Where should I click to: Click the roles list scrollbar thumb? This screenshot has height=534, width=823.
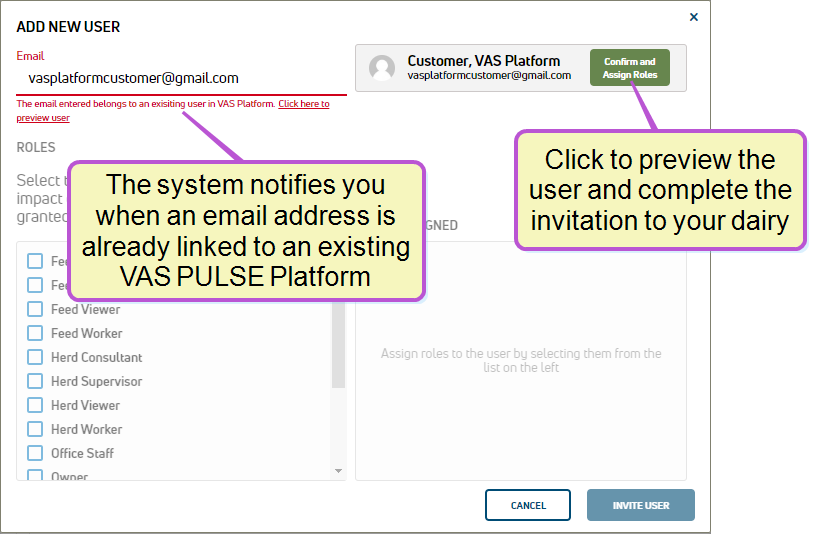coord(339,345)
